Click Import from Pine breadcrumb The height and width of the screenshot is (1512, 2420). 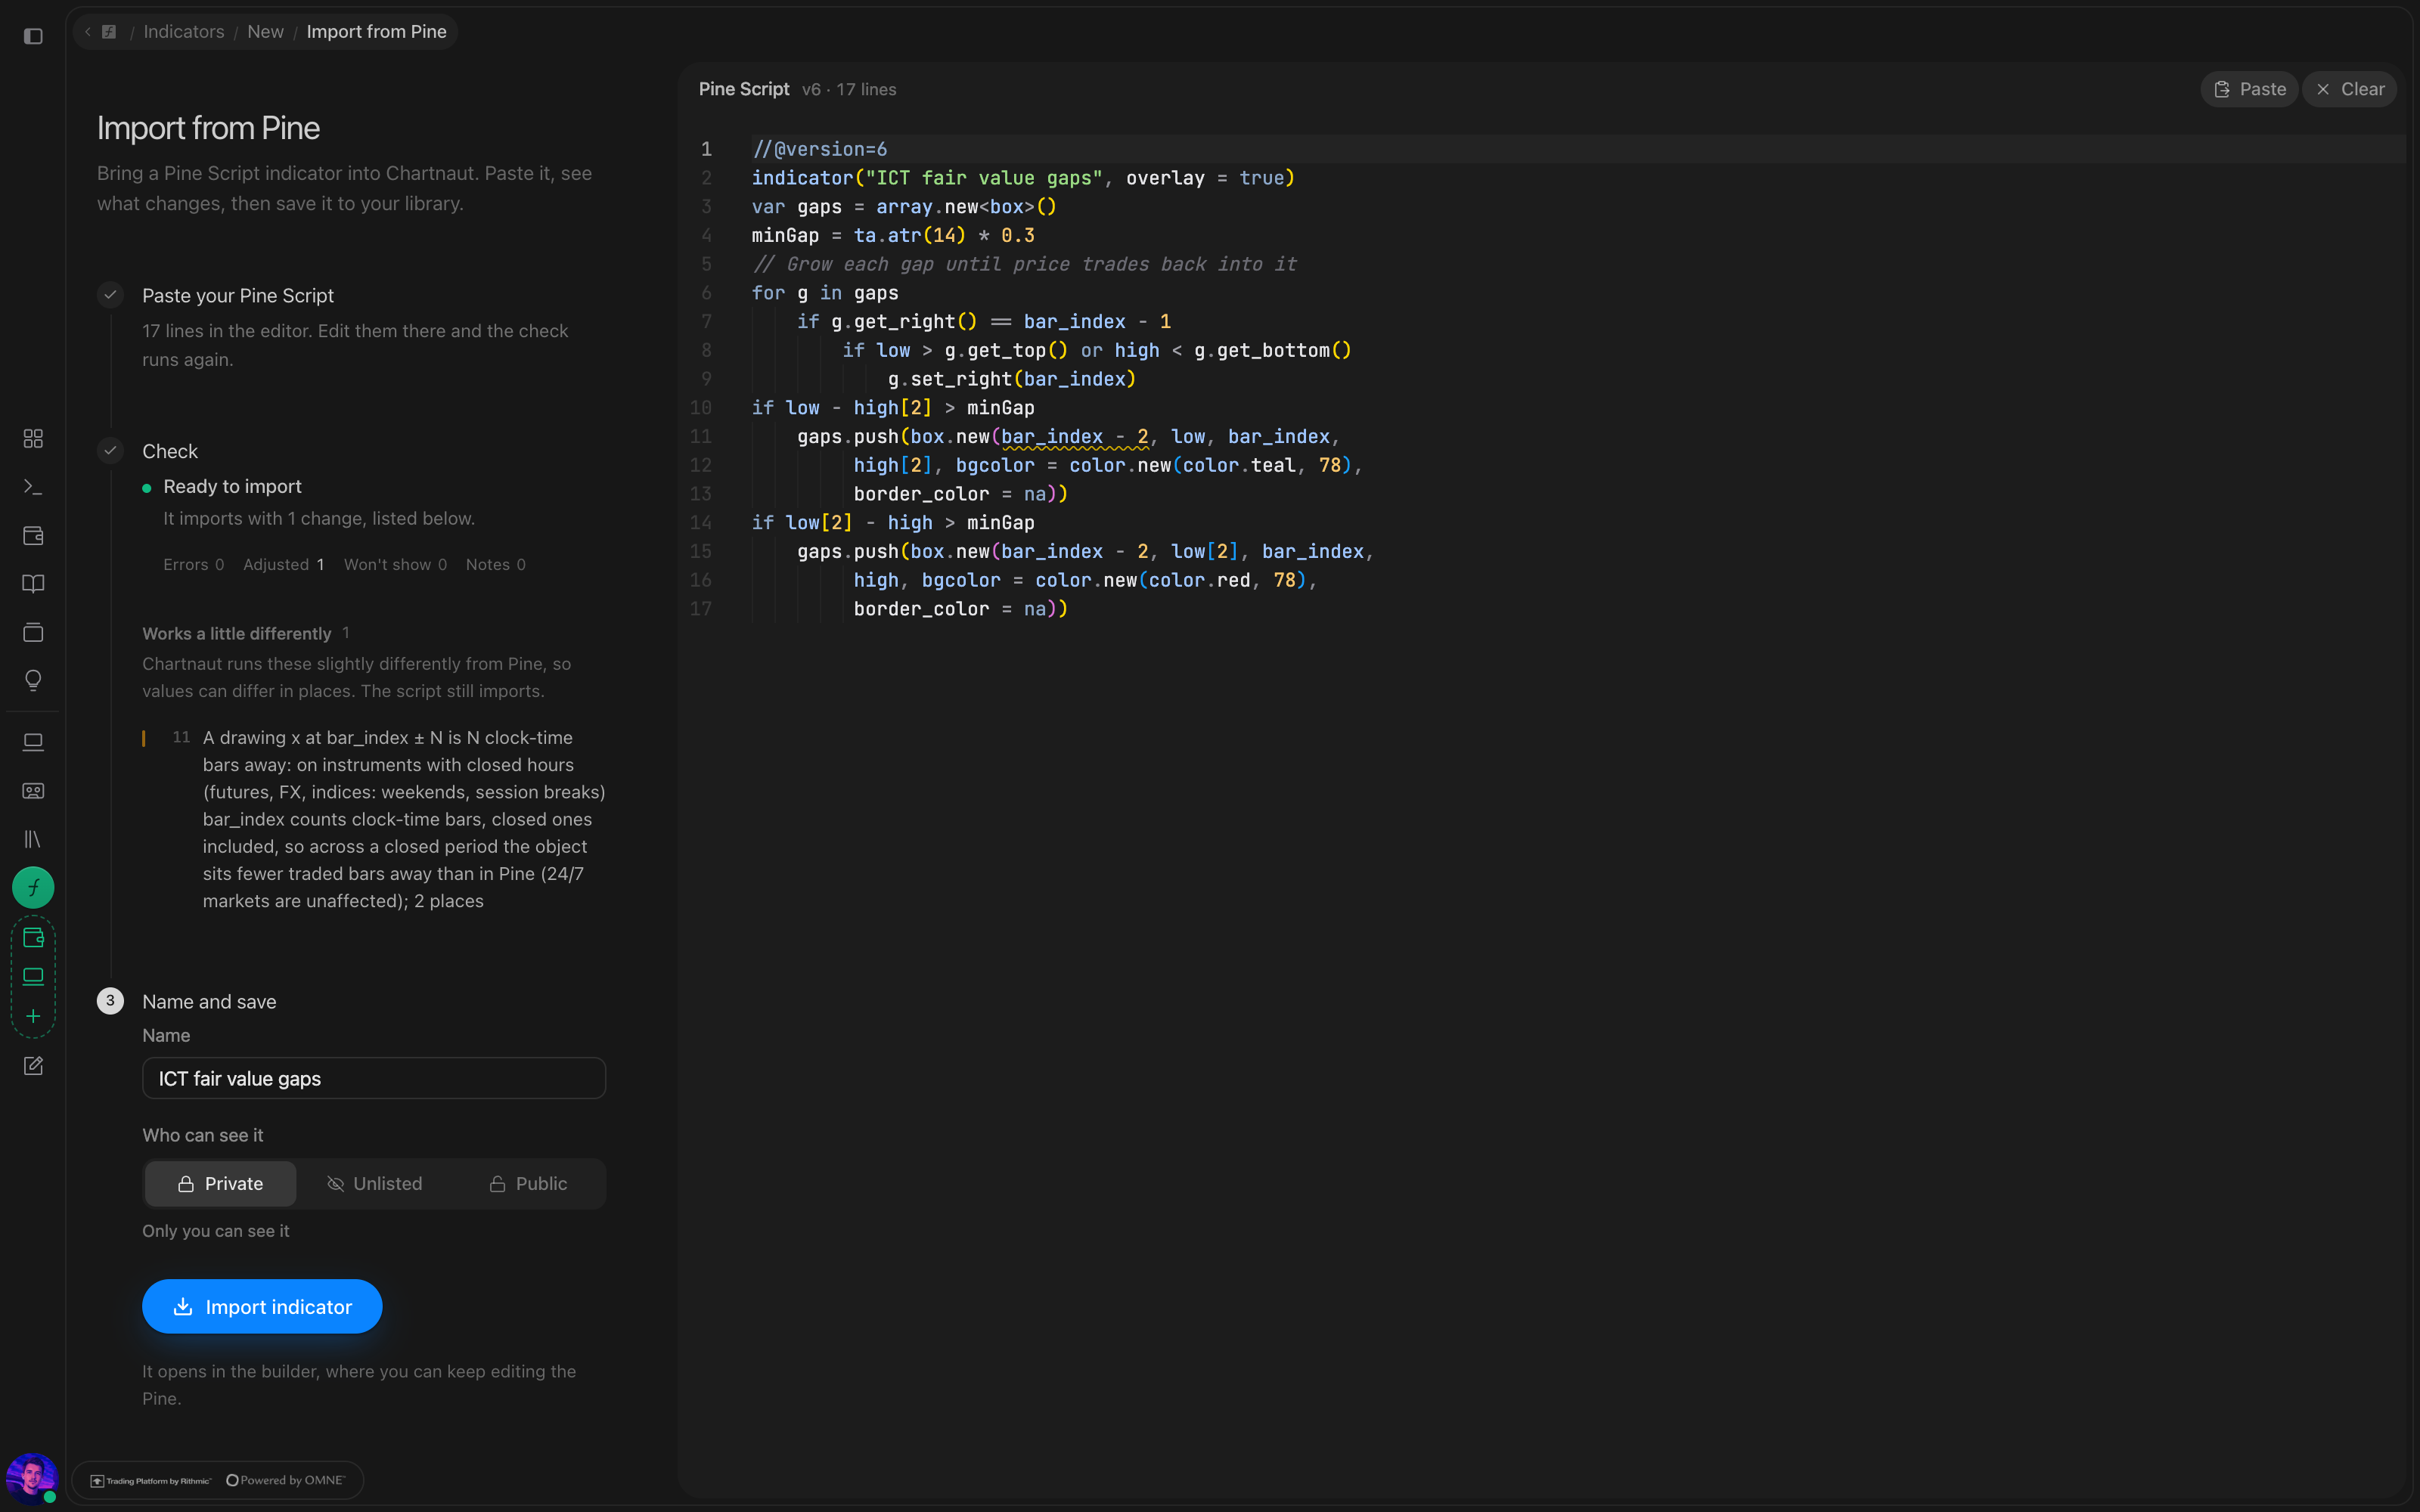(376, 32)
